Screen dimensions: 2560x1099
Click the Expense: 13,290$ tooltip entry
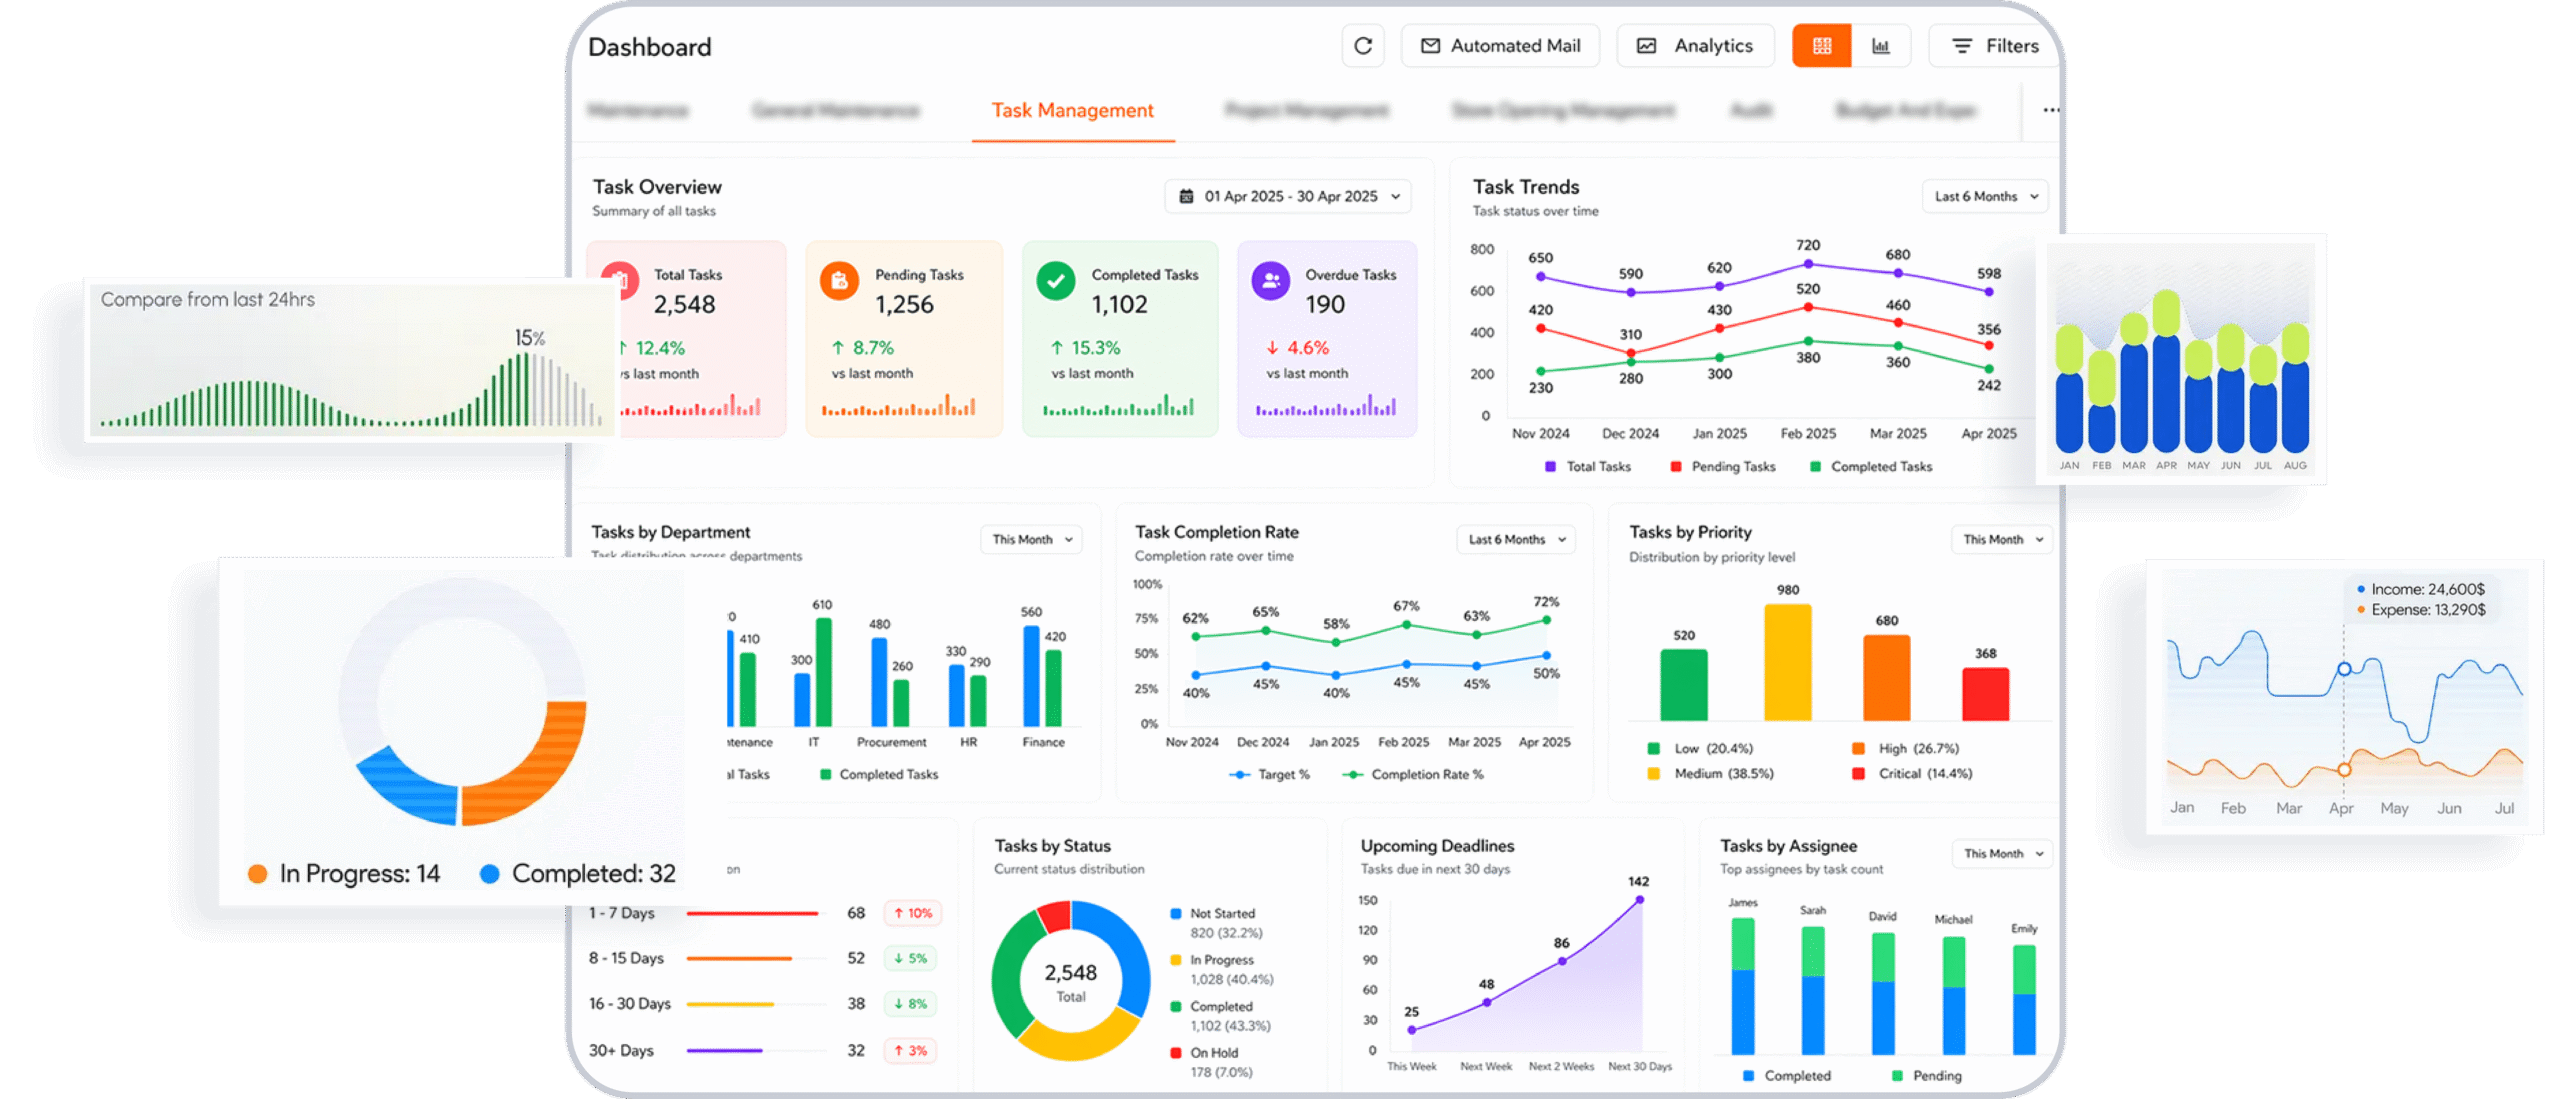(x=2420, y=609)
